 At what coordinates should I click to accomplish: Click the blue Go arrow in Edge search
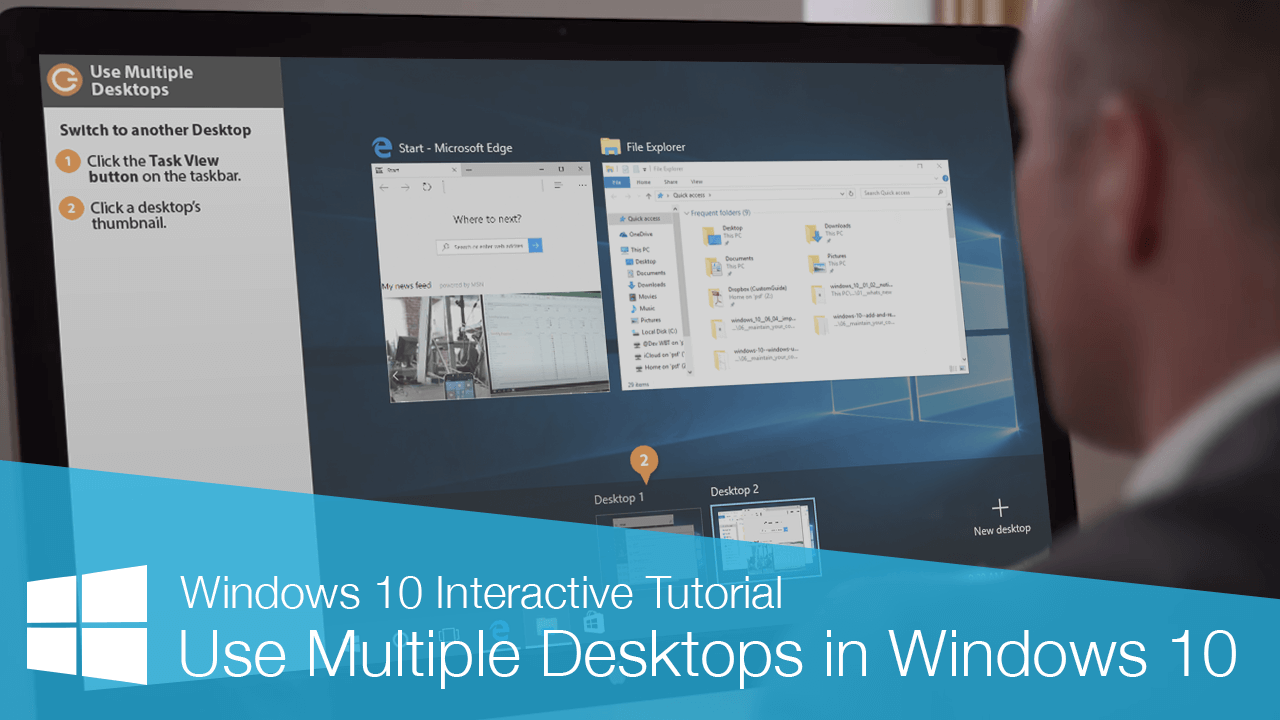(x=535, y=245)
